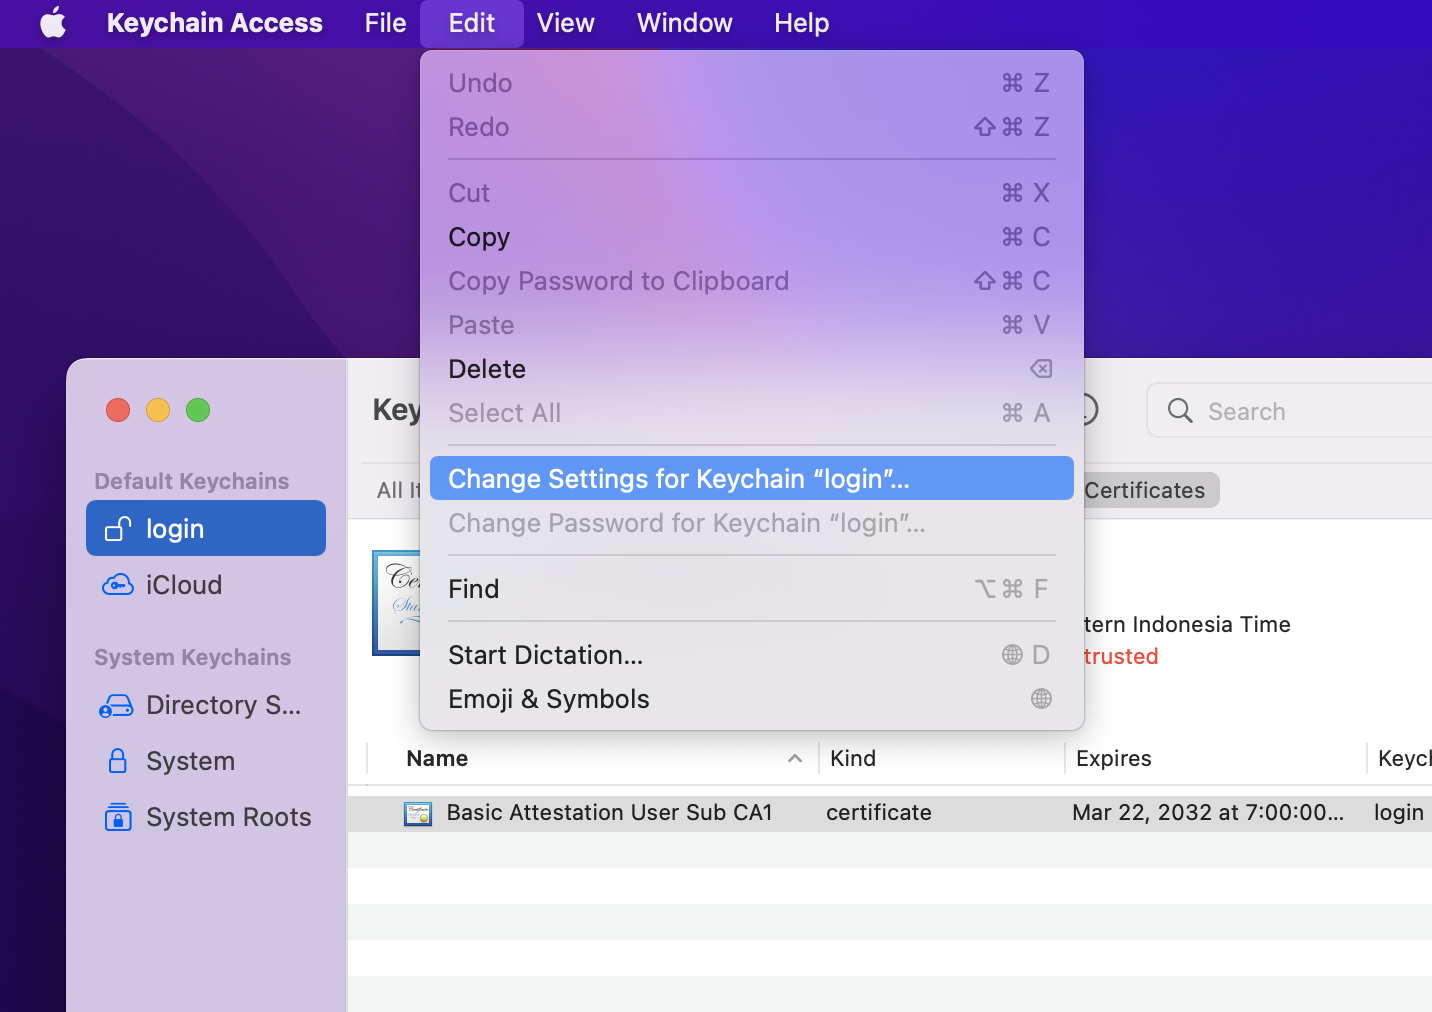Toggle the Name sort direction chevron
The height and width of the screenshot is (1012, 1432).
click(795, 759)
